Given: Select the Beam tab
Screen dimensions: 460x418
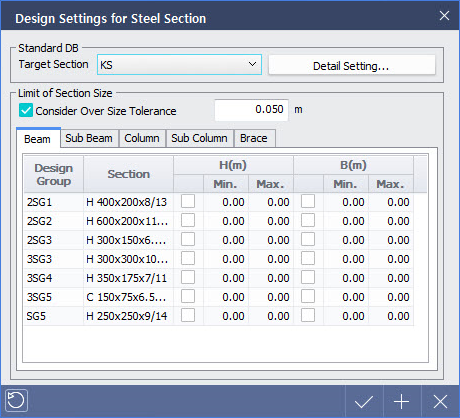Looking at the screenshot, I should [x=38, y=139].
